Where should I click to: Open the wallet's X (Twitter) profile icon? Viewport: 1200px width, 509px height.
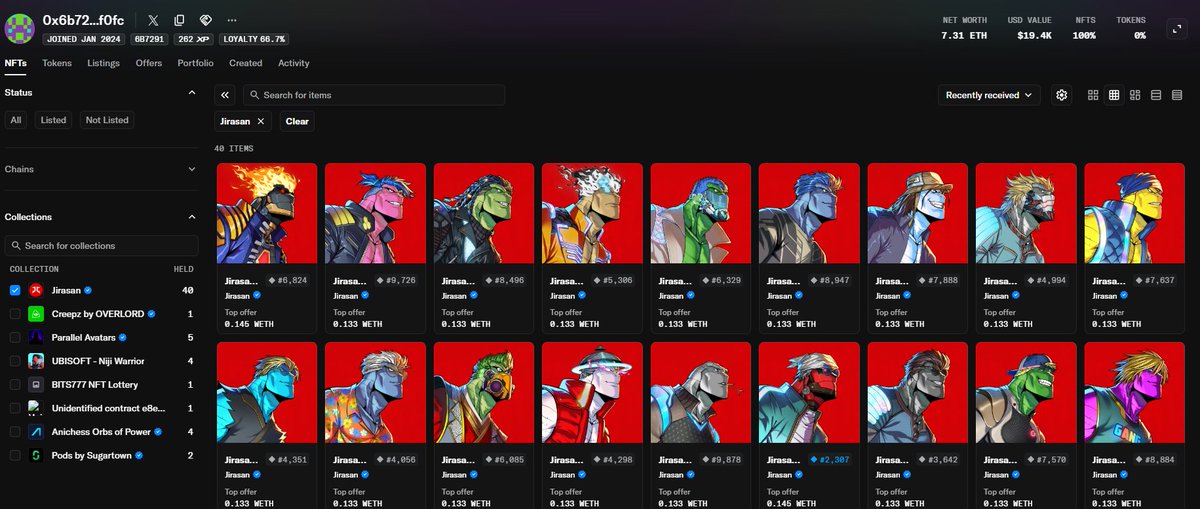tap(152, 20)
